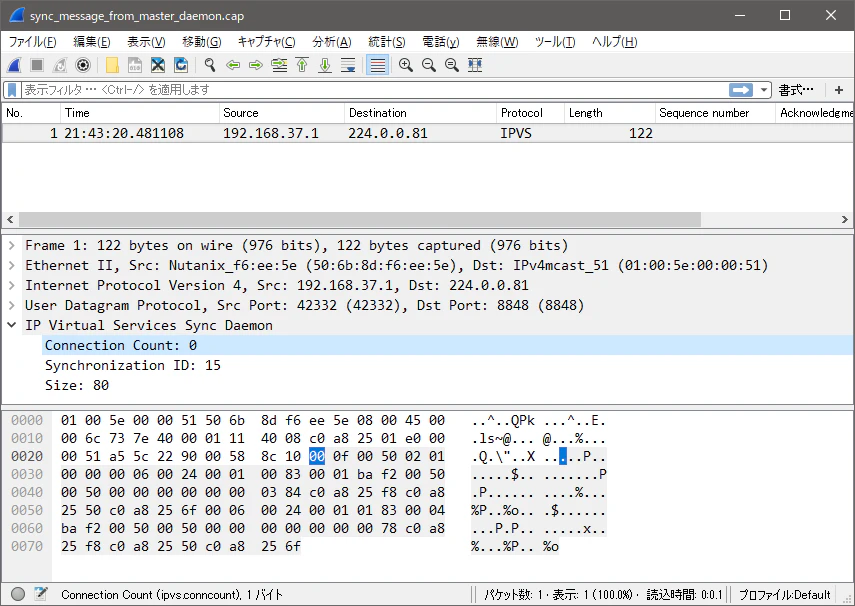
Task: Close the capture file X icon
Action: 158,65
